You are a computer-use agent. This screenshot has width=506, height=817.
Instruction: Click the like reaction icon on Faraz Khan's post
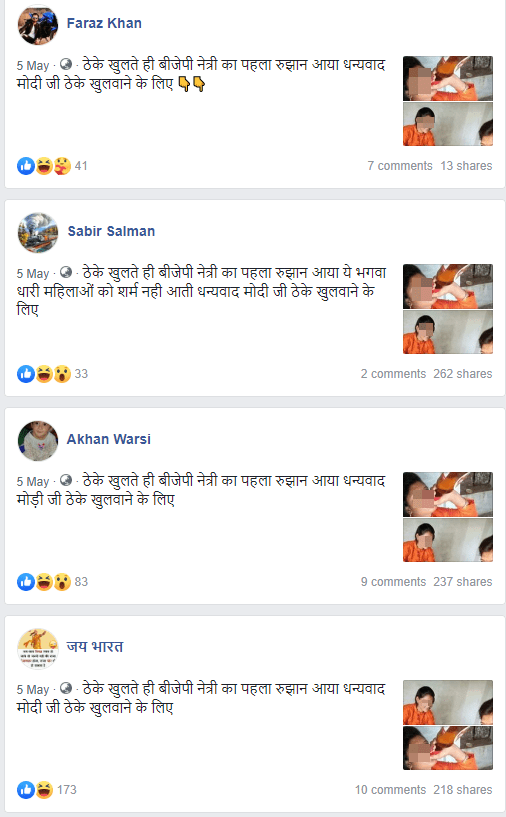pos(26,166)
